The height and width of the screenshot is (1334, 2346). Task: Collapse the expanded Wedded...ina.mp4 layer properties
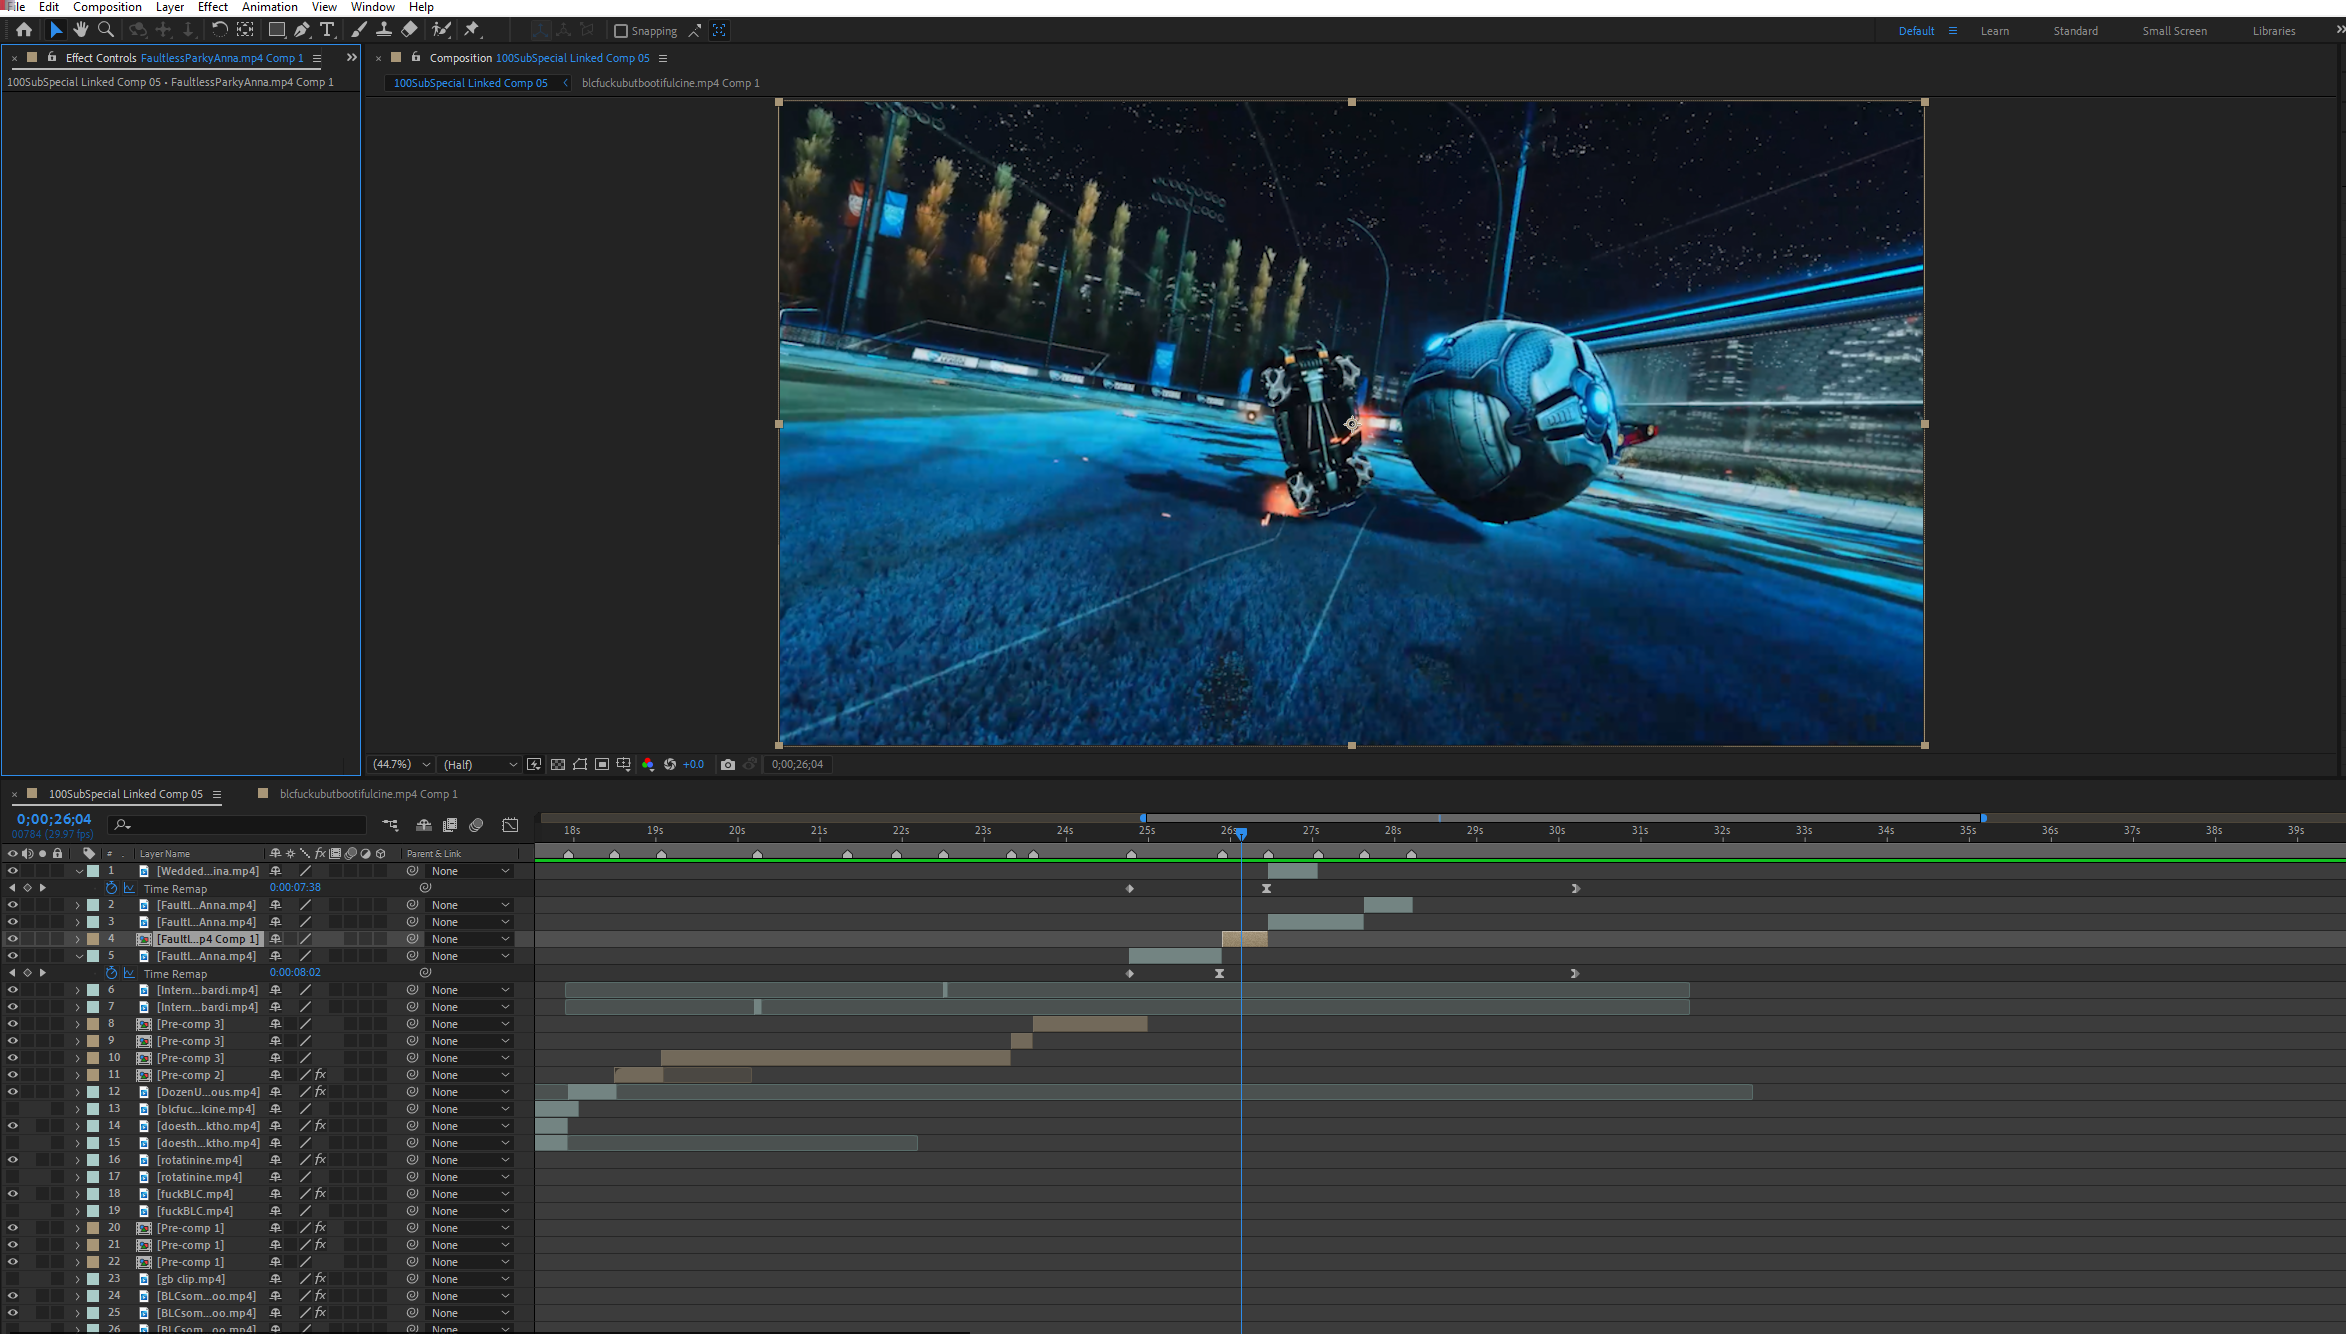coord(80,870)
